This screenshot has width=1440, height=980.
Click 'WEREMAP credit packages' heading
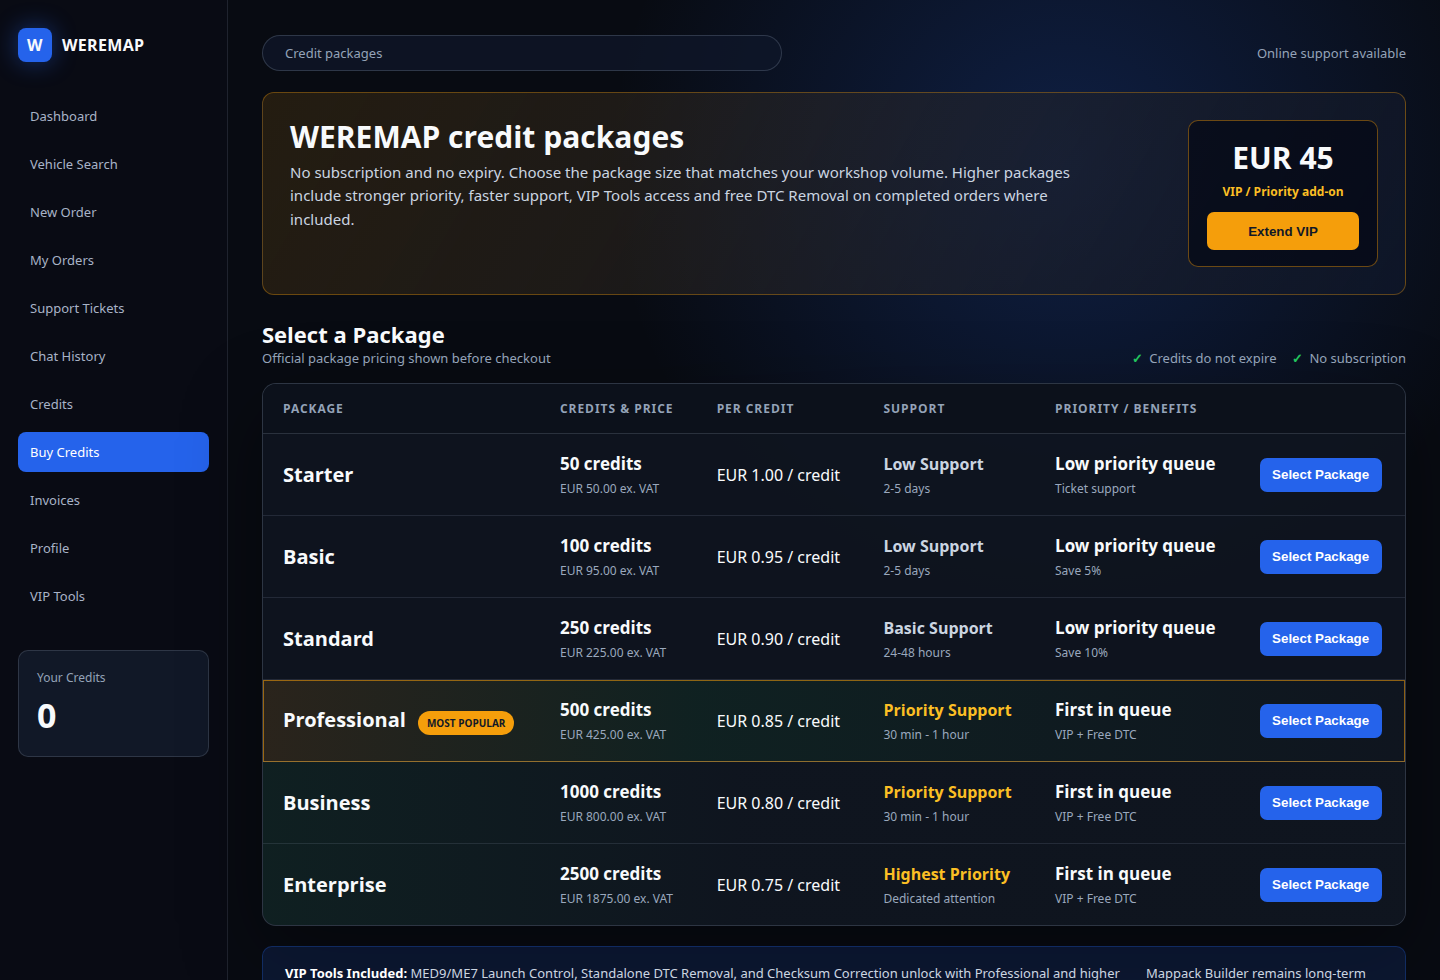pos(487,137)
